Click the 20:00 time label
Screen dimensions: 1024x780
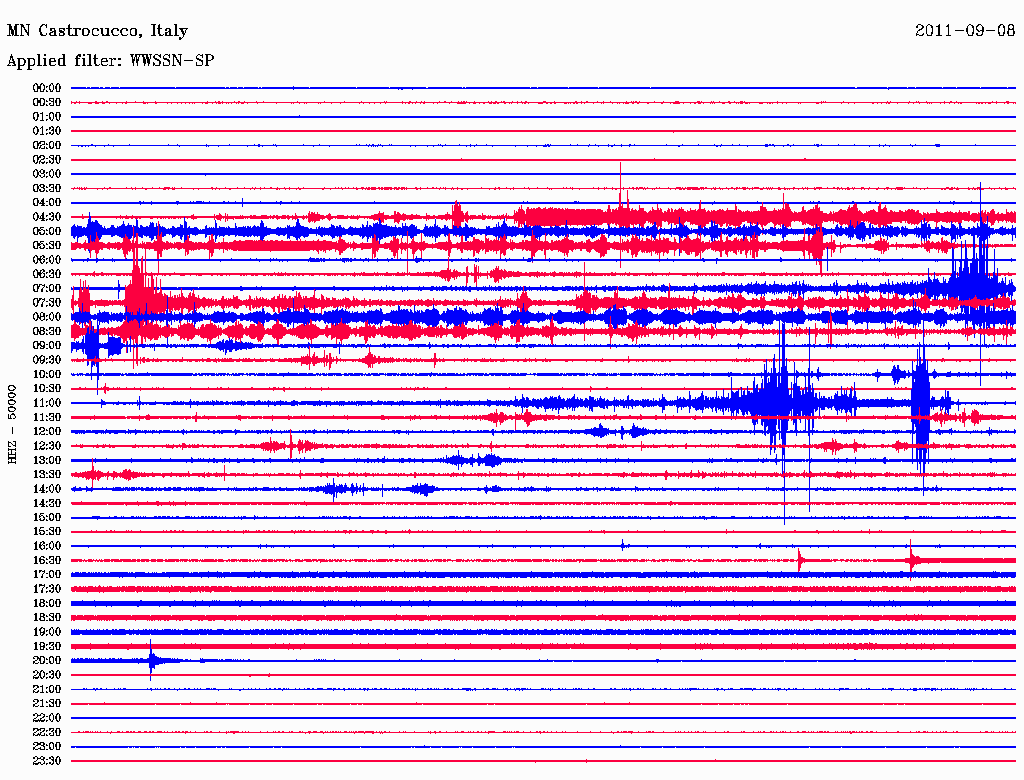coord(46,660)
